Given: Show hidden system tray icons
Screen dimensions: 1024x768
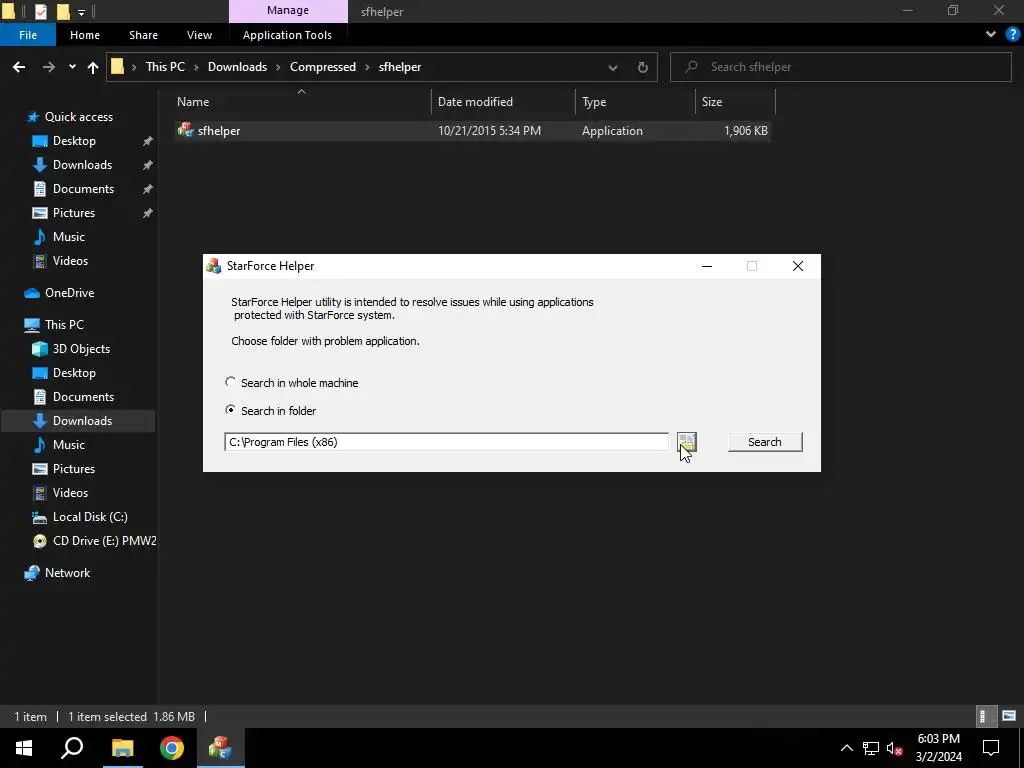Looking at the screenshot, I should coord(846,748).
